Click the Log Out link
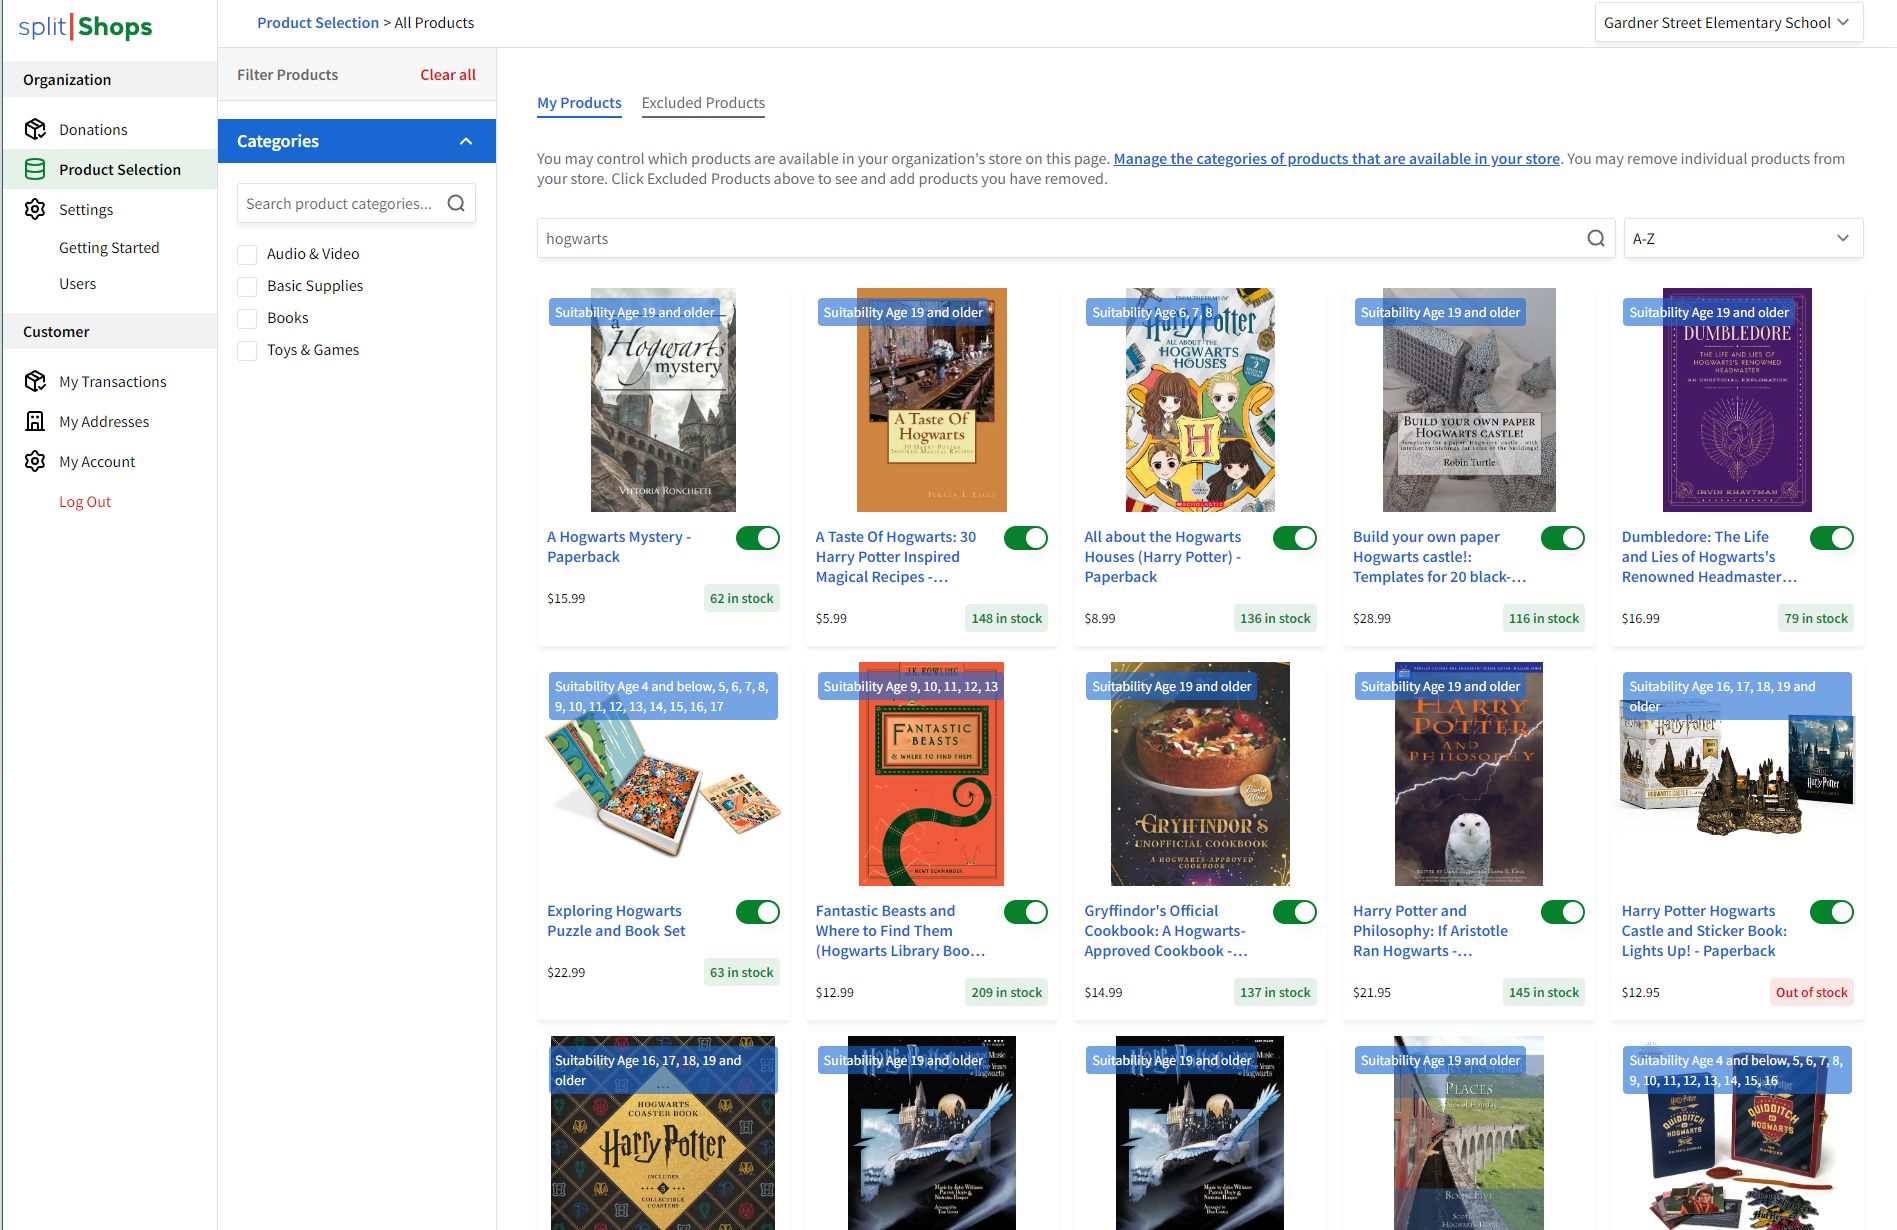Viewport: 1897px width, 1230px height. (85, 501)
